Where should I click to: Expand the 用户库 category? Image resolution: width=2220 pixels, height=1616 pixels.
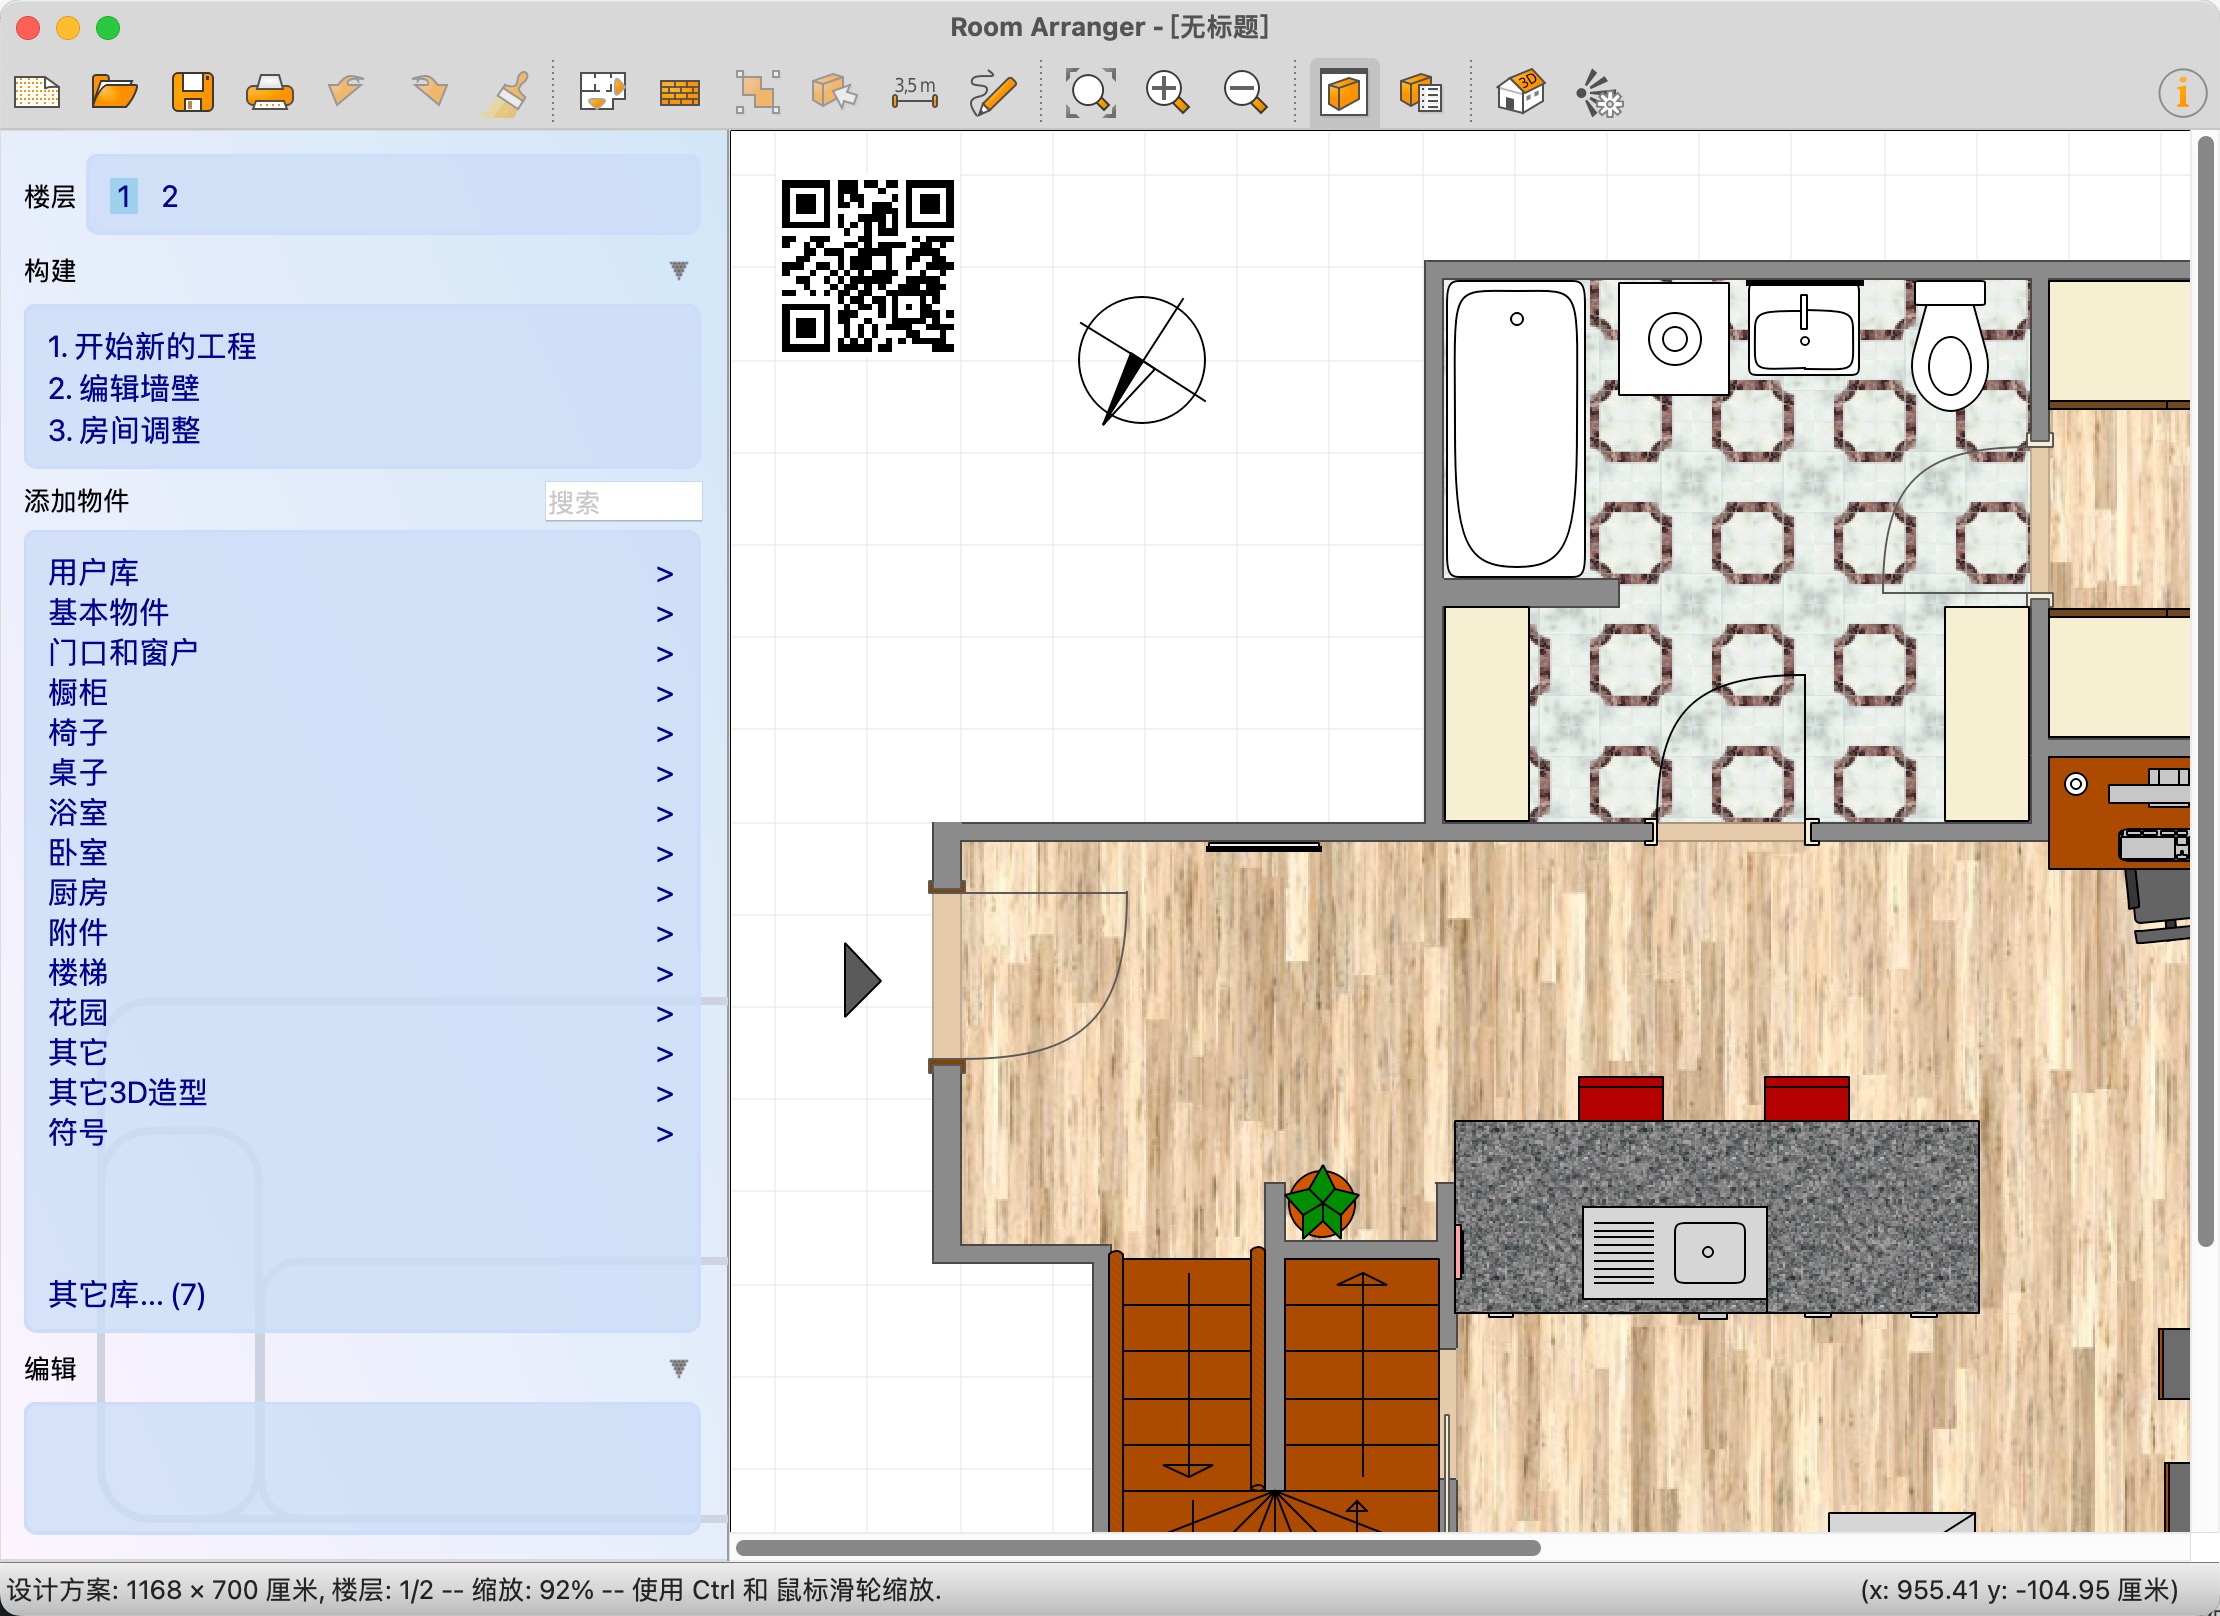tap(361, 573)
